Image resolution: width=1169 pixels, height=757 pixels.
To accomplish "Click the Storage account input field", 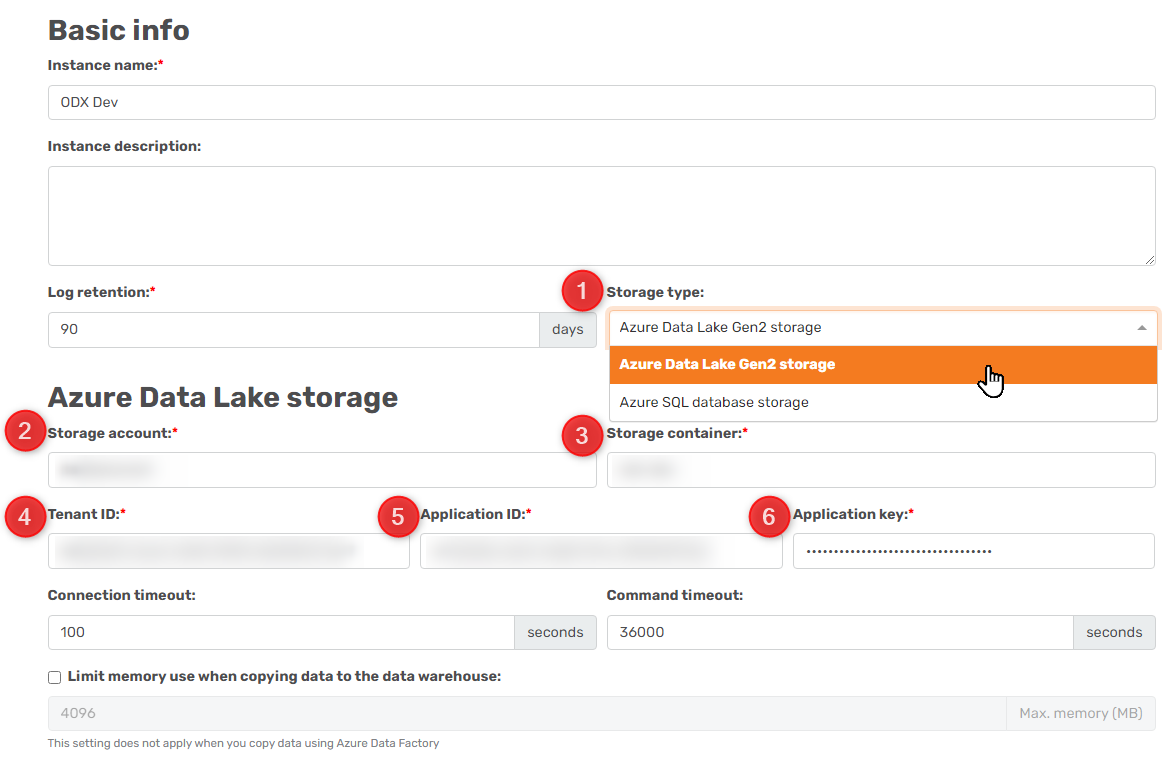I will [322, 470].
